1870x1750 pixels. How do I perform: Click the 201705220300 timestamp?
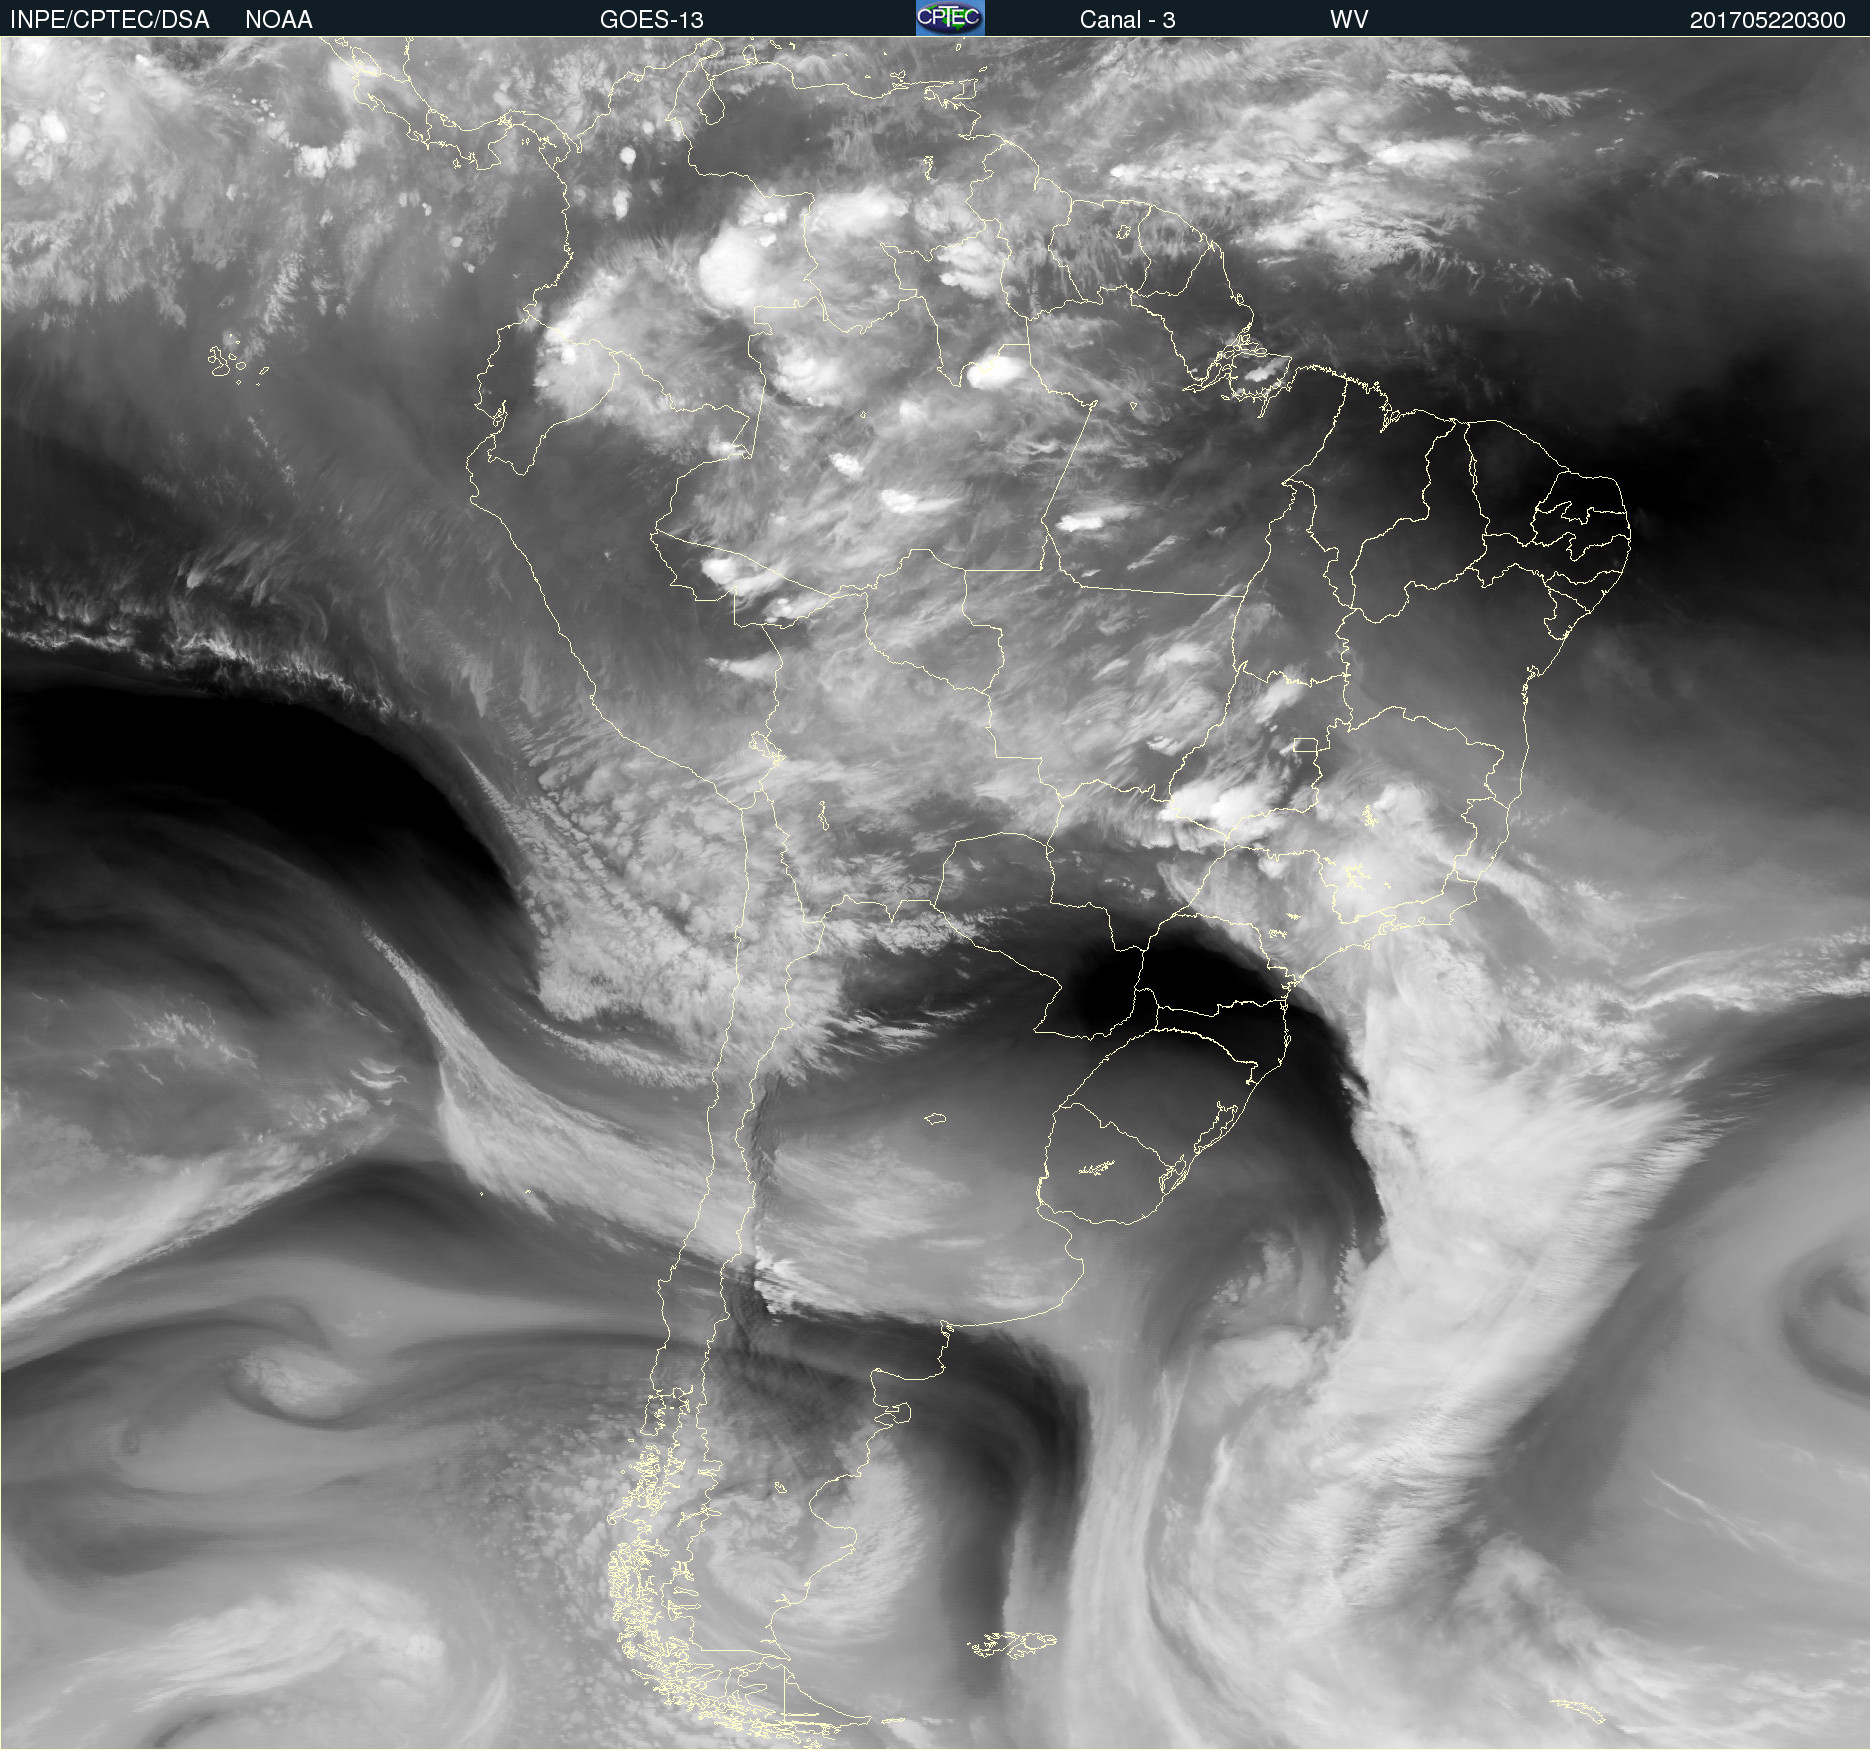tap(1767, 20)
